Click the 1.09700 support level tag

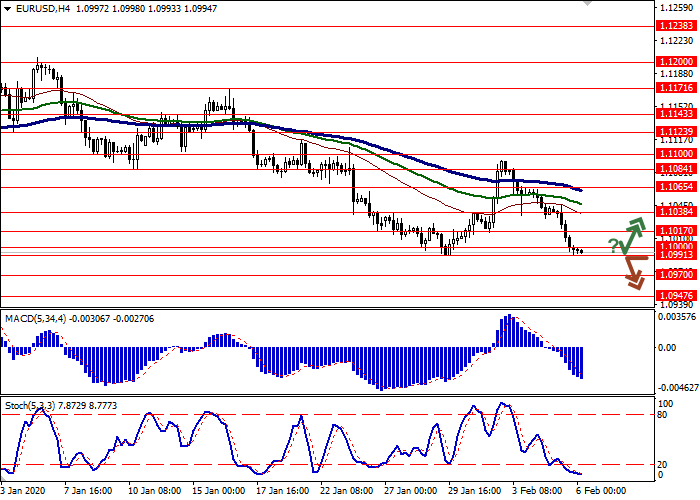676,273
